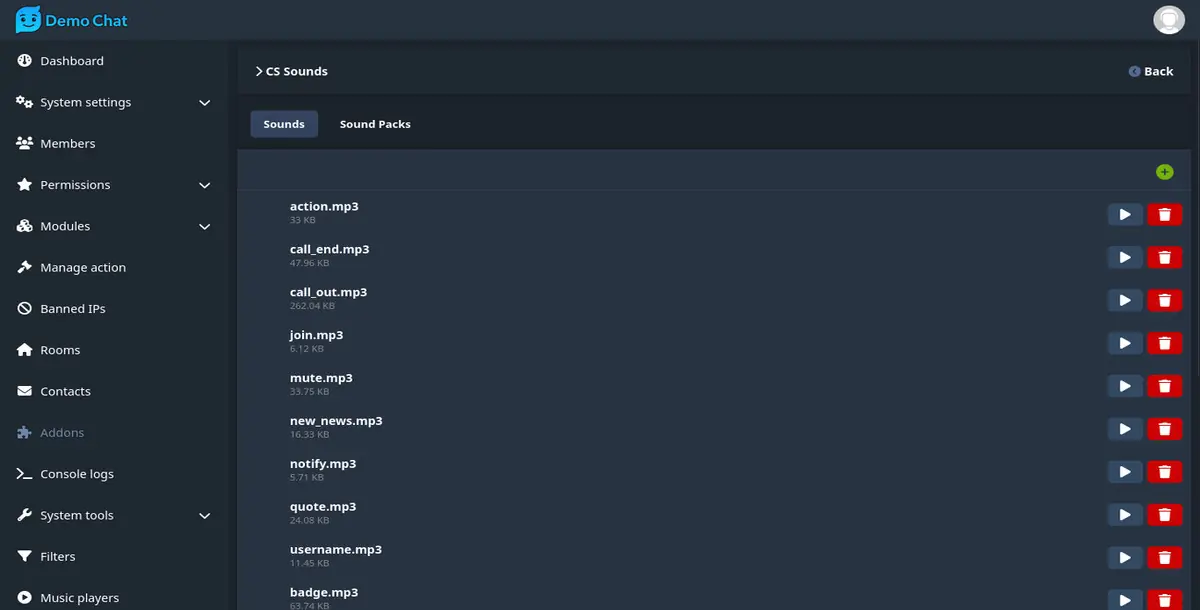
Task: Play the notify.mp3 sound
Action: click(x=1124, y=471)
